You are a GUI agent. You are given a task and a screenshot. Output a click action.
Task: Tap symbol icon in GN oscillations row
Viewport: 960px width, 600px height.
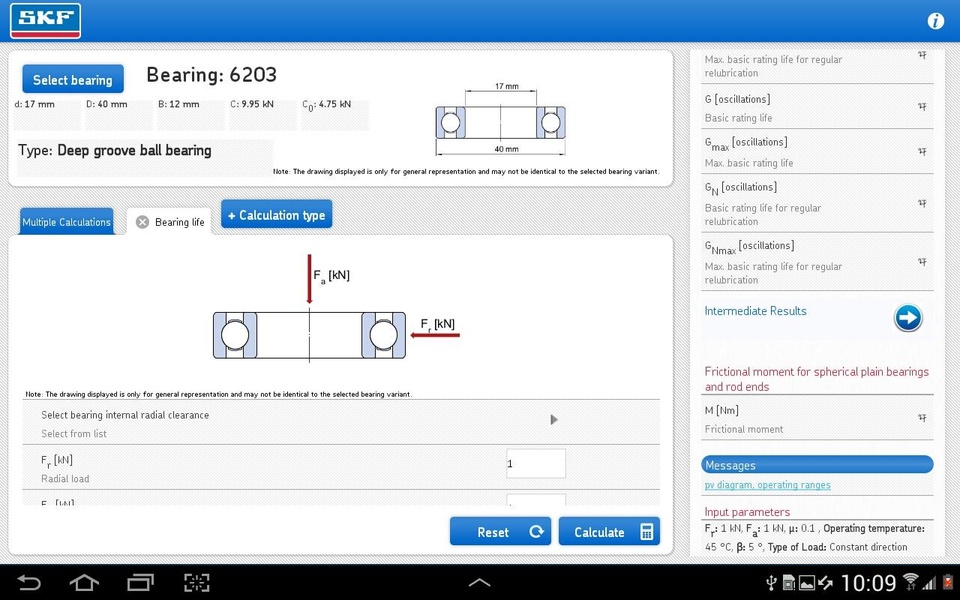[x=922, y=203]
